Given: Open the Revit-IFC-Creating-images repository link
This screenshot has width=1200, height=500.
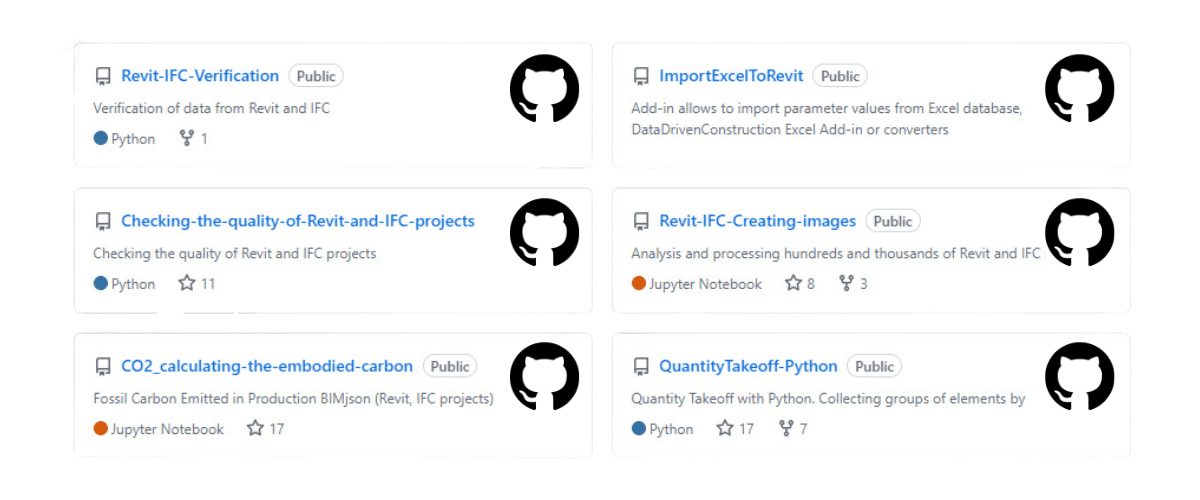Looking at the screenshot, I should pos(757,221).
